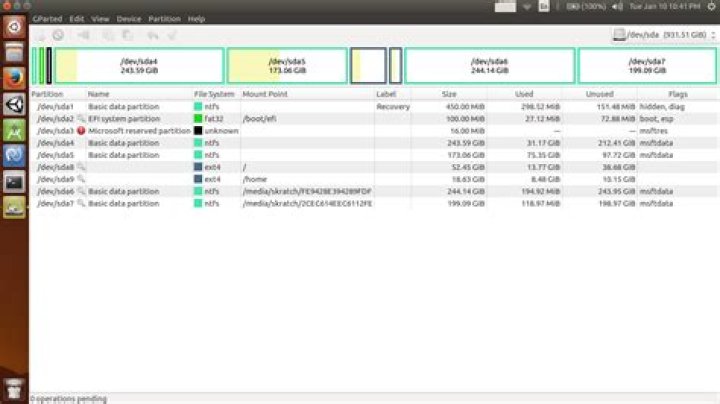This screenshot has height=404, width=720.
Task: Click the key icon beside /dev/sda8
Action: coord(81,167)
